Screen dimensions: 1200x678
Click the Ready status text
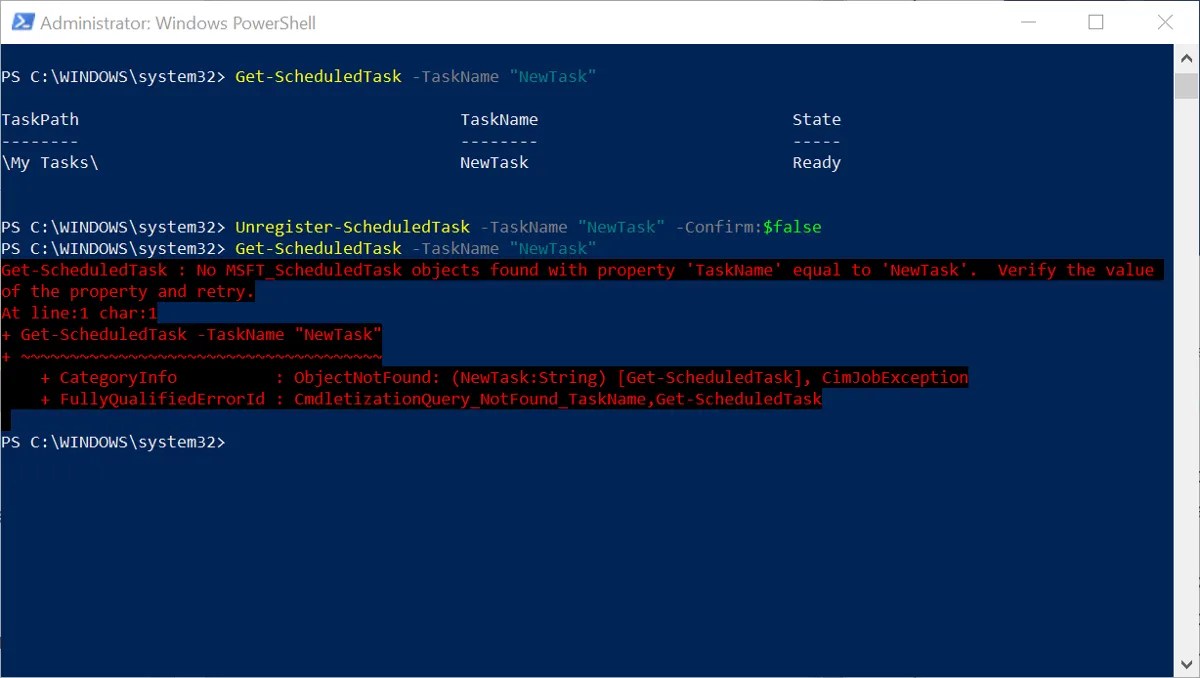coord(816,162)
